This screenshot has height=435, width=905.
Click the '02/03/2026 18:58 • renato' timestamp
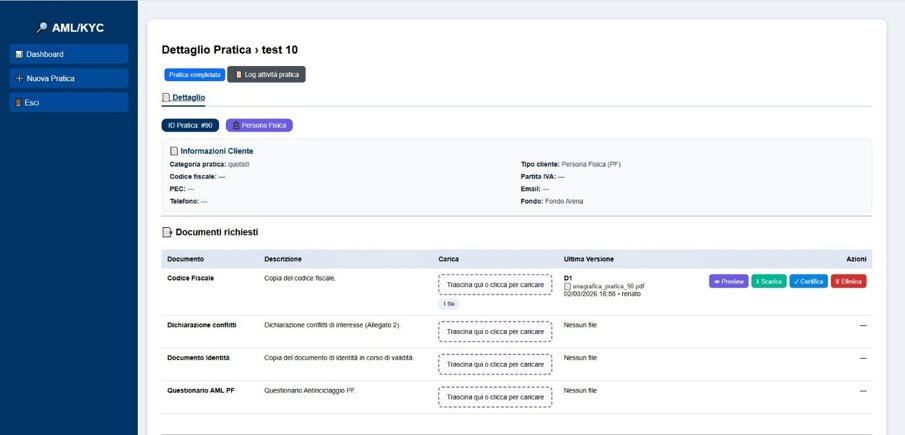pos(602,294)
